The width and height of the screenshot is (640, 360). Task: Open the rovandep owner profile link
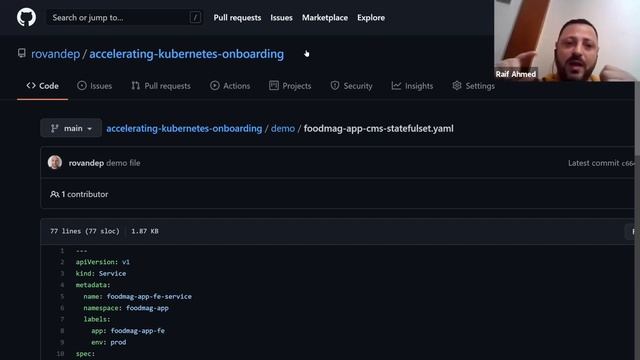(56, 54)
